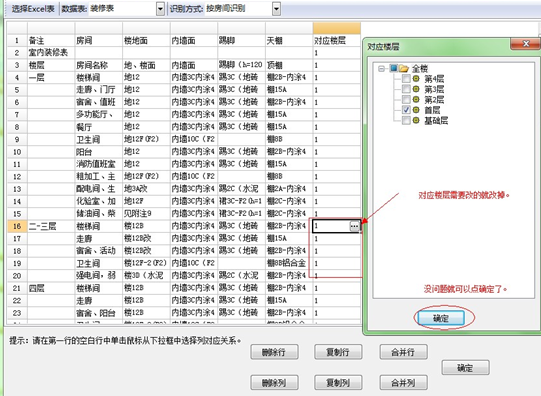Click the icon beside 第3层
This screenshot has height=396, width=541.
point(416,89)
